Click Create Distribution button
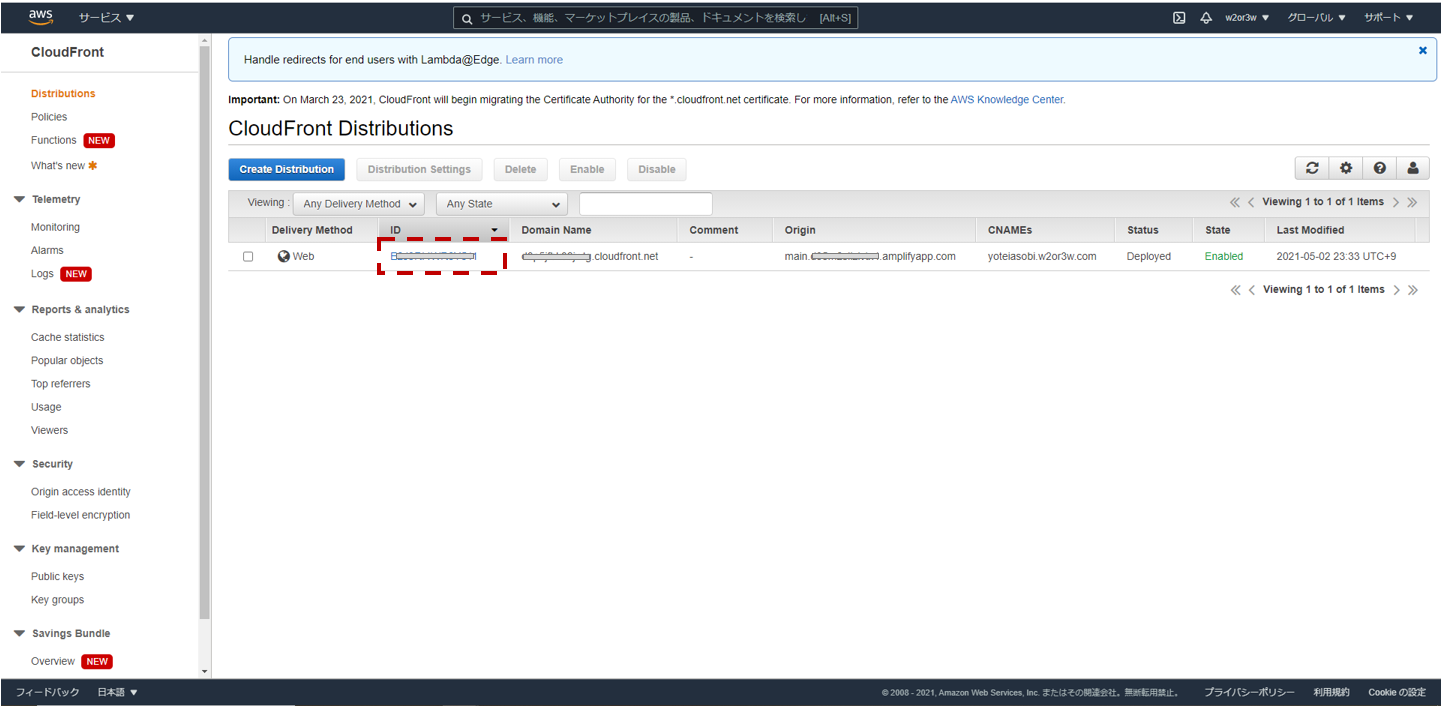The width and height of the screenshot is (1443, 706). tap(287, 169)
